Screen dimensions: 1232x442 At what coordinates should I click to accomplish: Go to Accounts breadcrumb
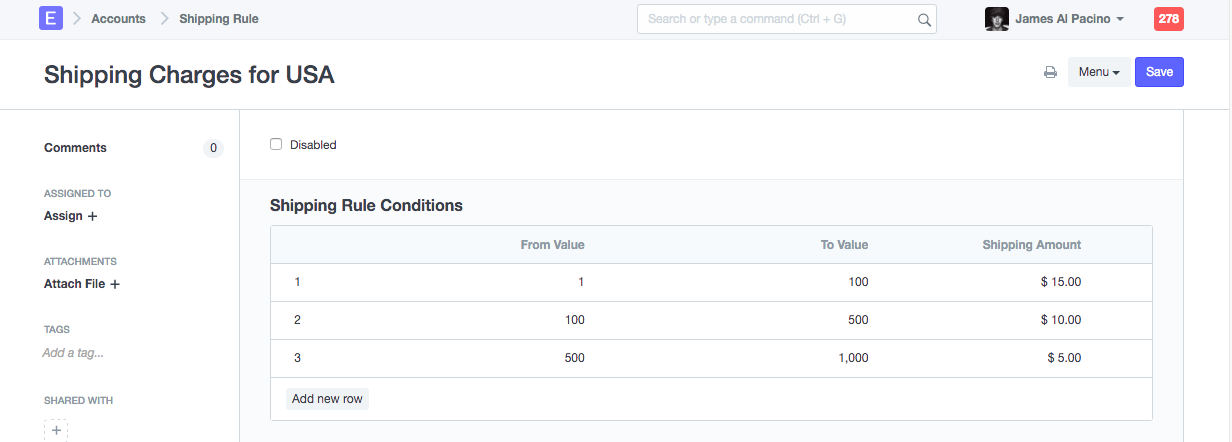click(x=118, y=19)
